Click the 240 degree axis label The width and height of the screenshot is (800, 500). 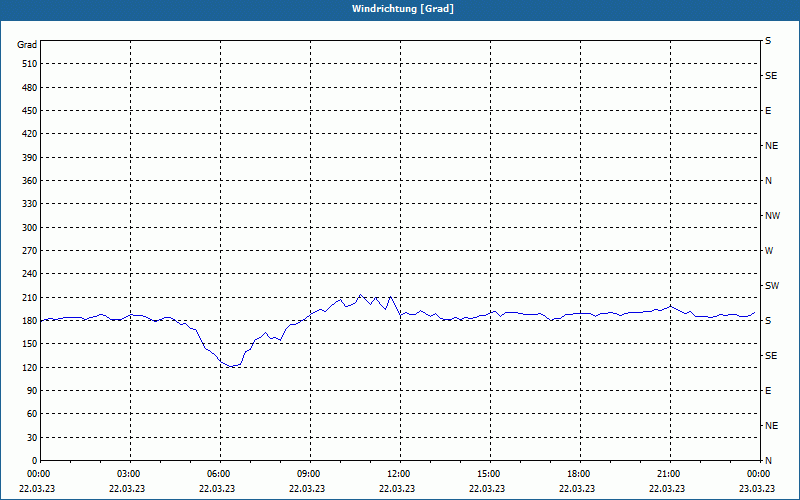pos(29,274)
